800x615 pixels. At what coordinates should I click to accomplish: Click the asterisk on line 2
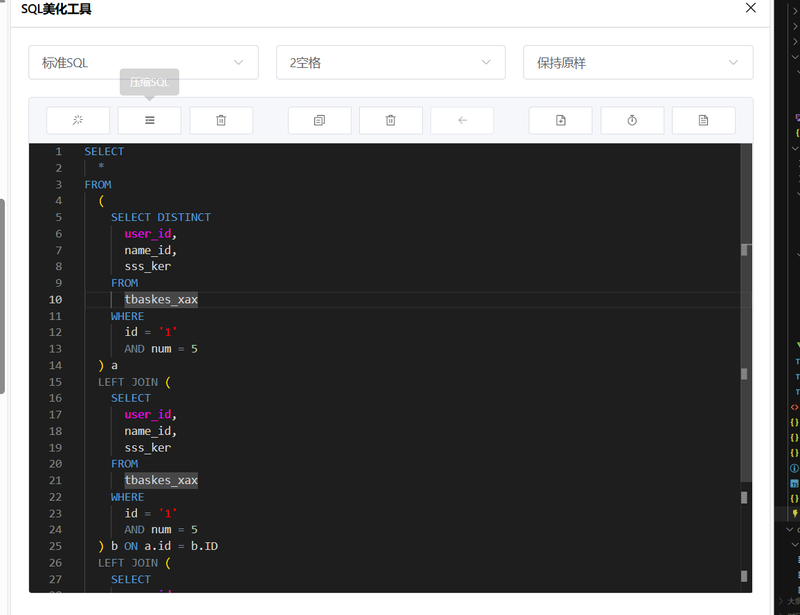101,166
